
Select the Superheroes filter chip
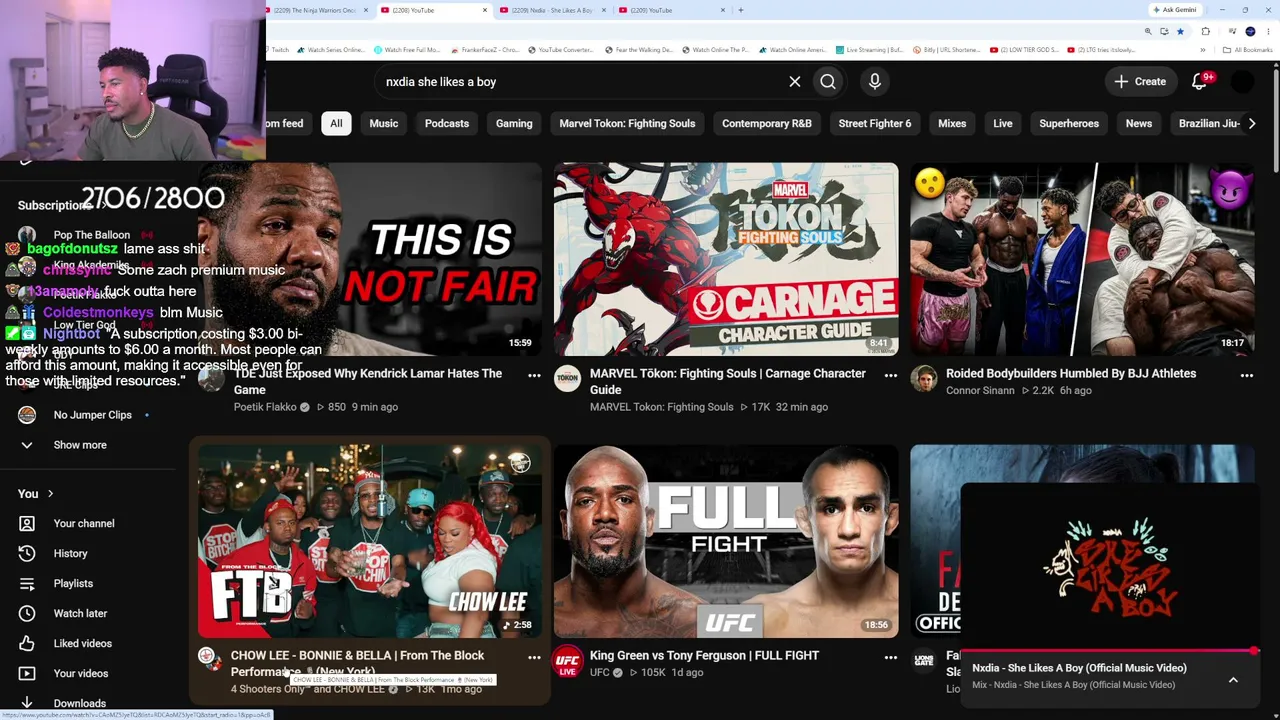1069,124
